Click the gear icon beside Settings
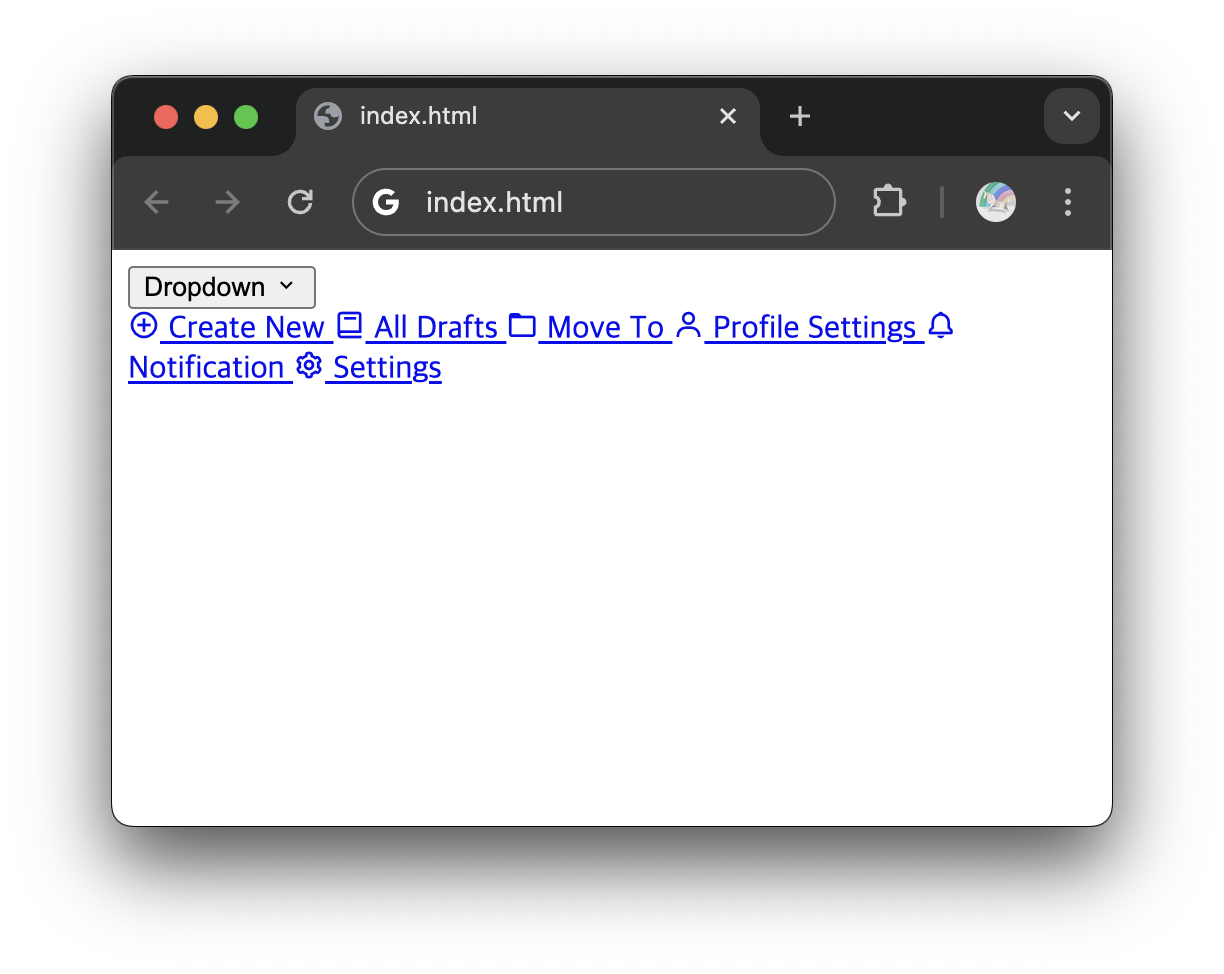 309,366
